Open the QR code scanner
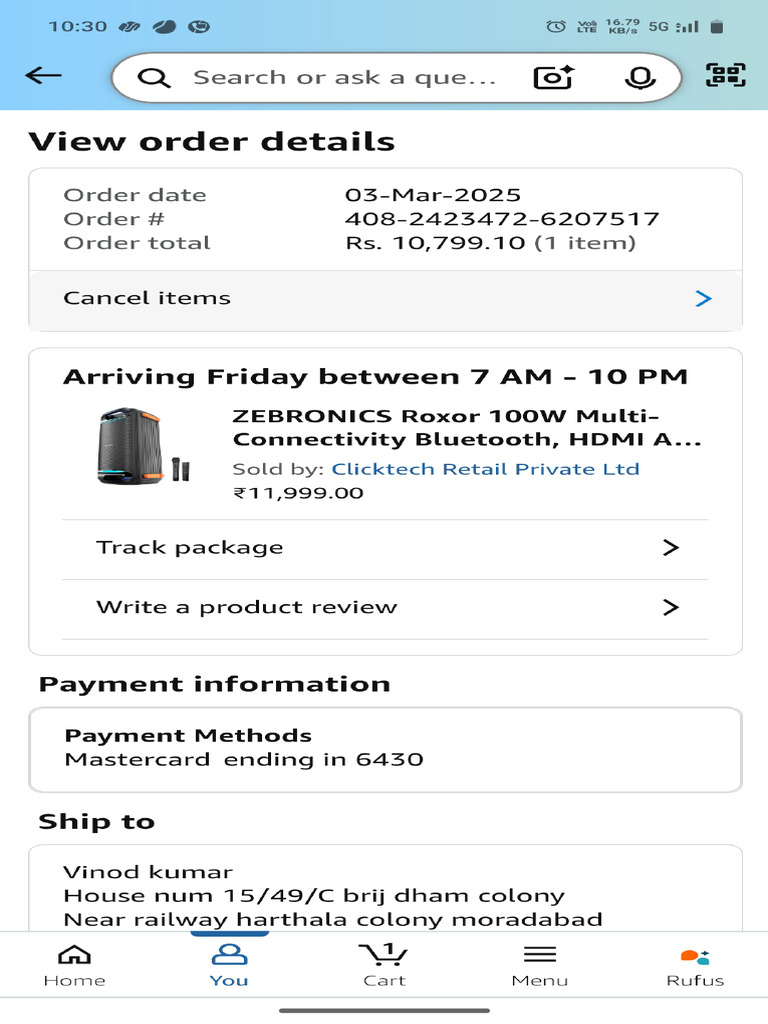The height and width of the screenshot is (1024, 768). (x=726, y=76)
